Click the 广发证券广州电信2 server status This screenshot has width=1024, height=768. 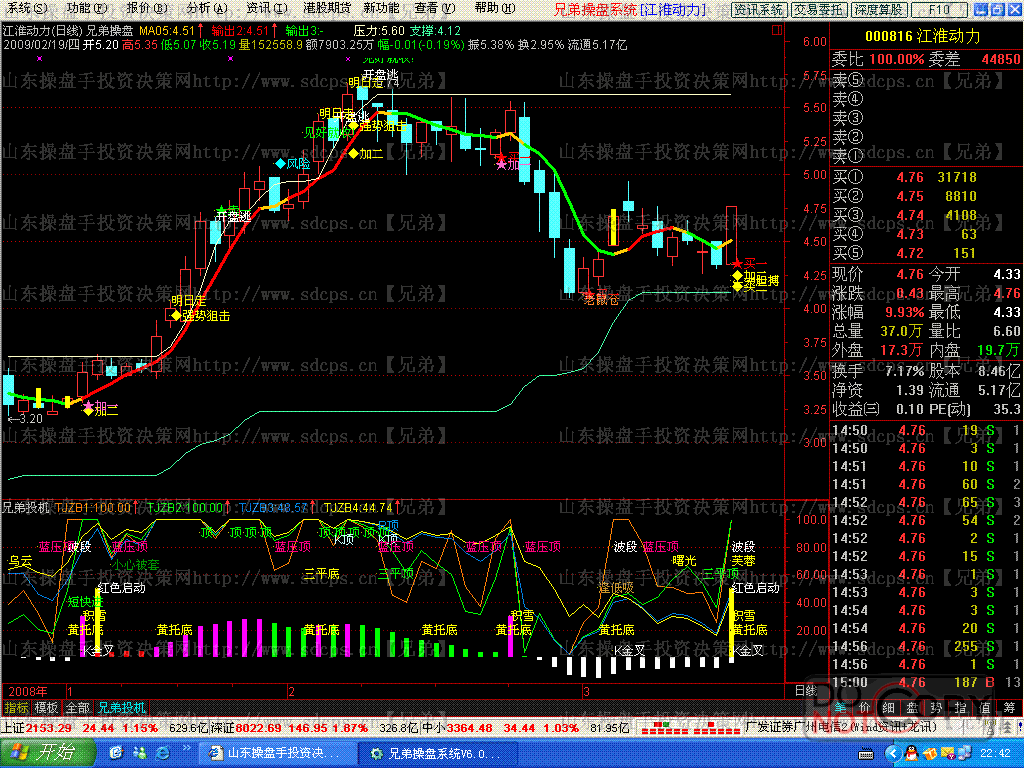[x=842, y=728]
